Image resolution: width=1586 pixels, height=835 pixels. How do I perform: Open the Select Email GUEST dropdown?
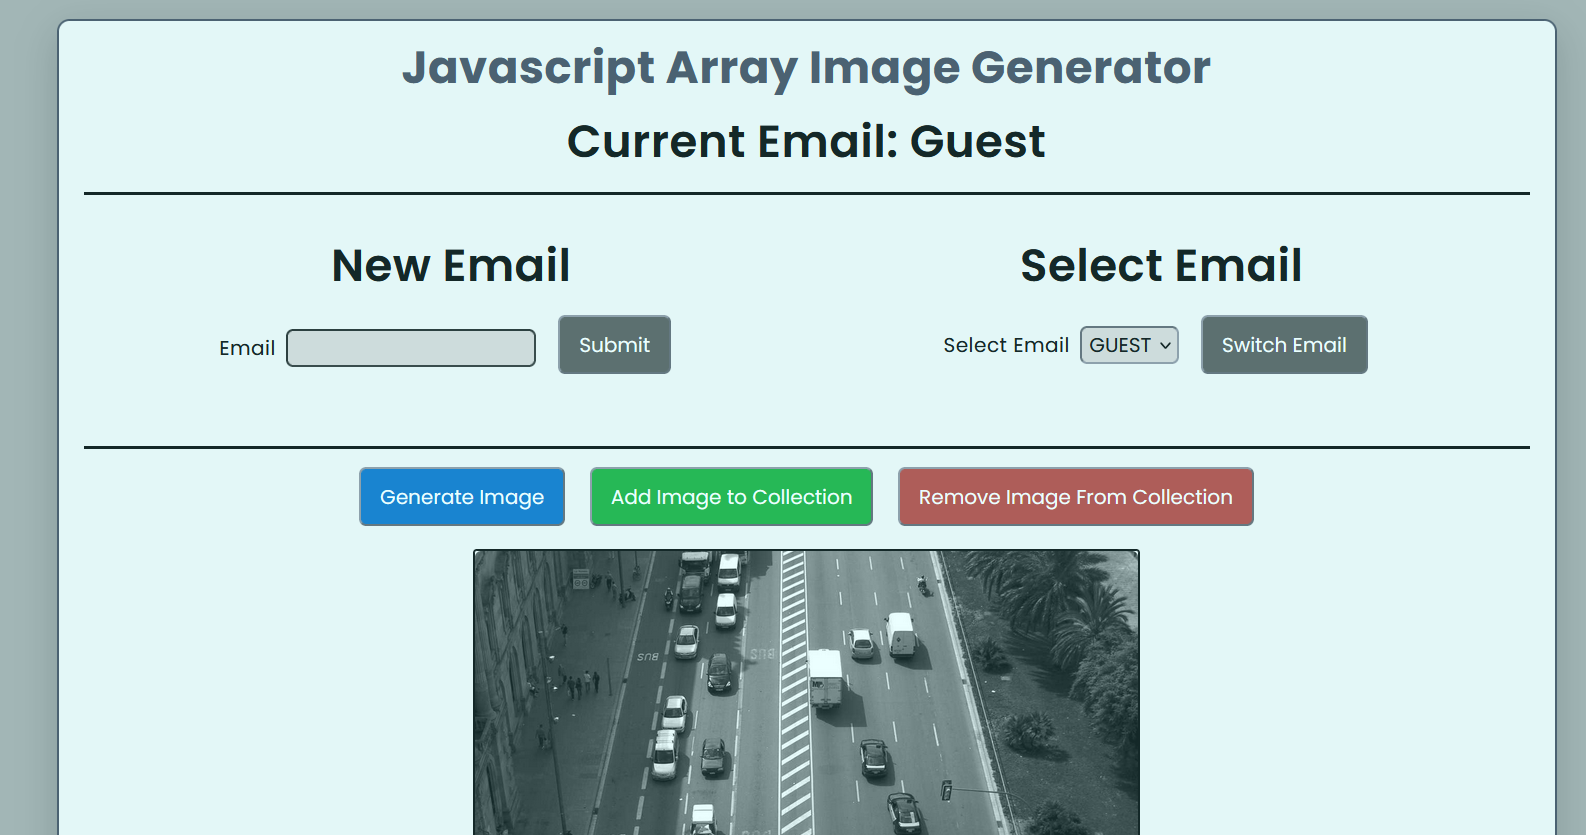1129,345
